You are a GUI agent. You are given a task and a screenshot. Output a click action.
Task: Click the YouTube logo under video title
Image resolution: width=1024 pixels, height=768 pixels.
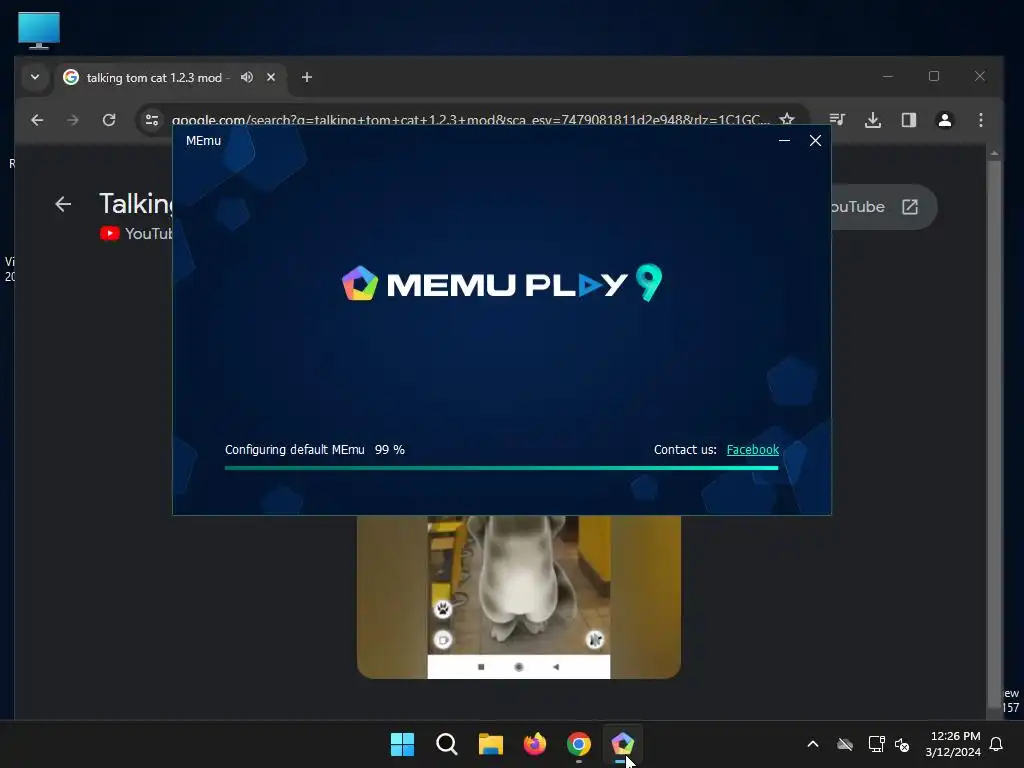(x=110, y=233)
